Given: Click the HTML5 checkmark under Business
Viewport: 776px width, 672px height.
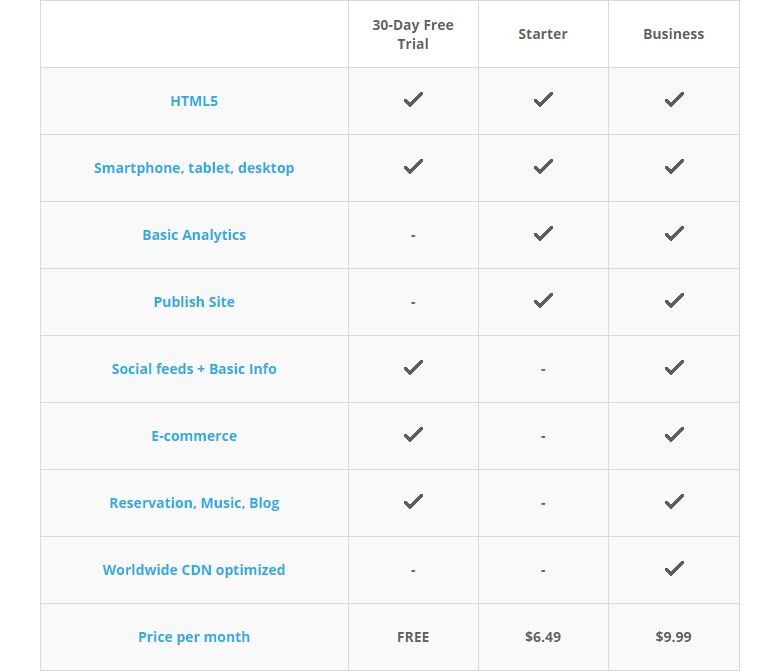Looking at the screenshot, I should pos(674,99).
